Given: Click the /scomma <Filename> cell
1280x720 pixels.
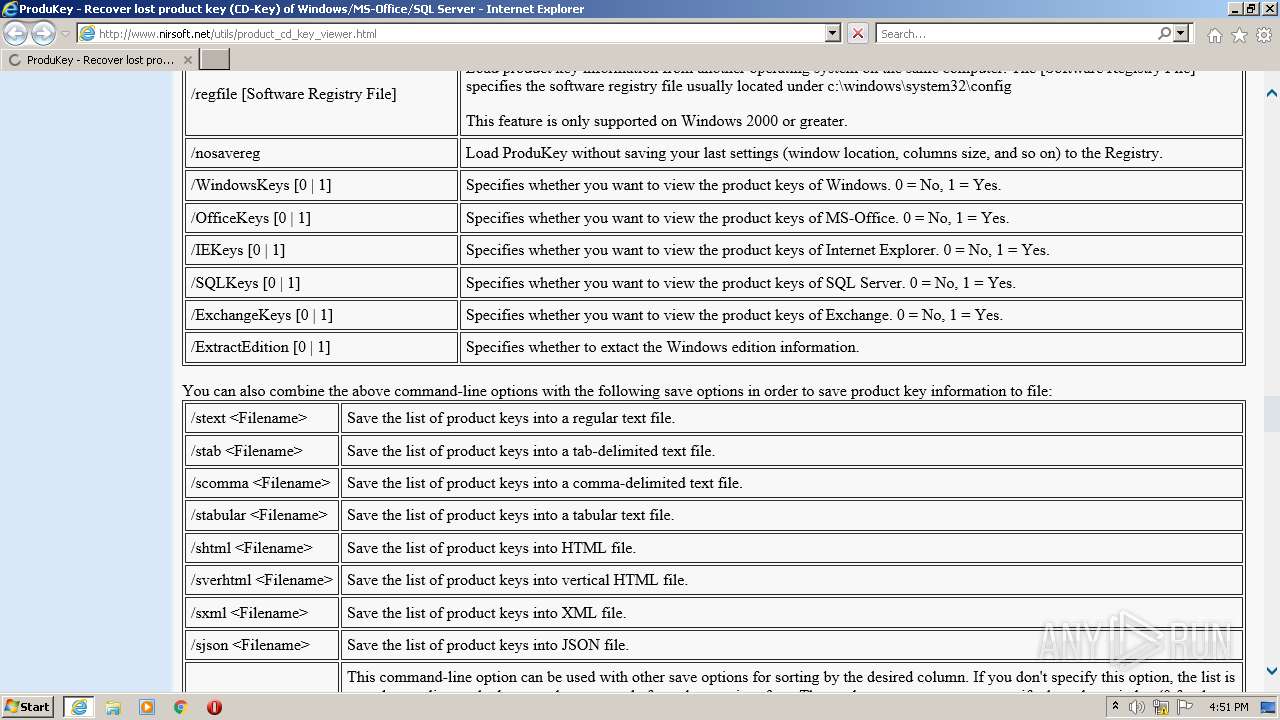Looking at the screenshot, I should [262, 483].
